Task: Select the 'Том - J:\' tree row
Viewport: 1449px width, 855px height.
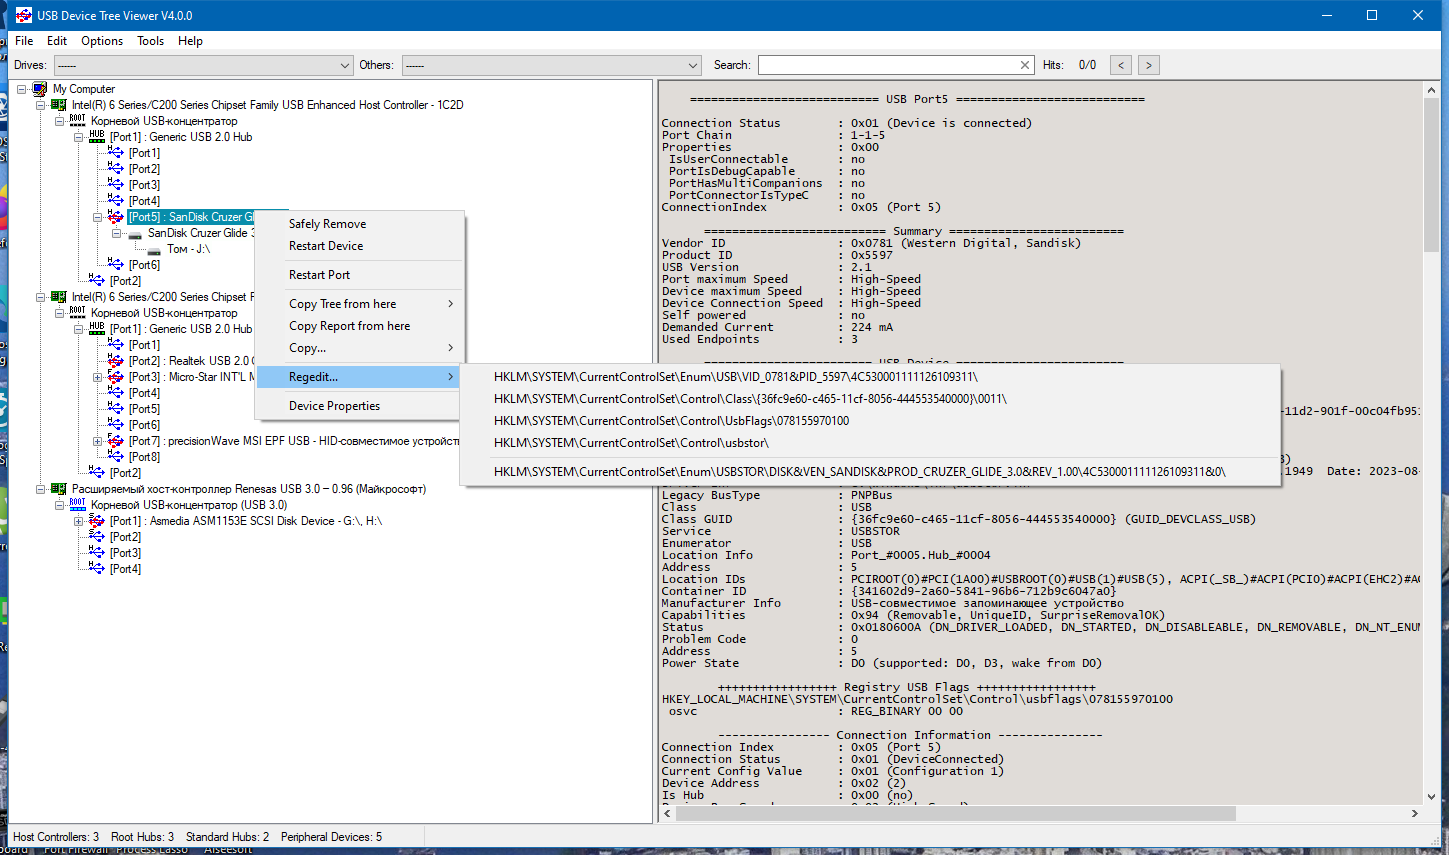Action: [x=189, y=249]
